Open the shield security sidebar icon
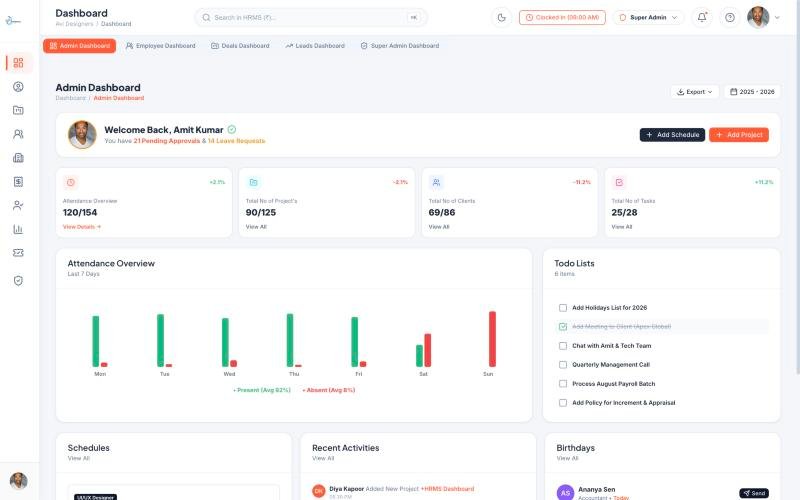The width and height of the screenshot is (800, 500). 18,281
